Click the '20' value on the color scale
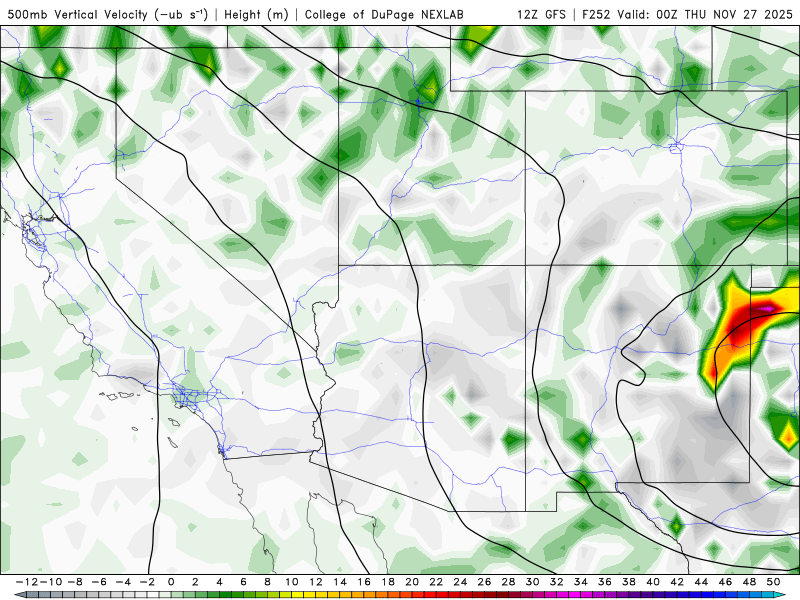Viewport: 800px width, 600px height. pyautogui.click(x=412, y=582)
